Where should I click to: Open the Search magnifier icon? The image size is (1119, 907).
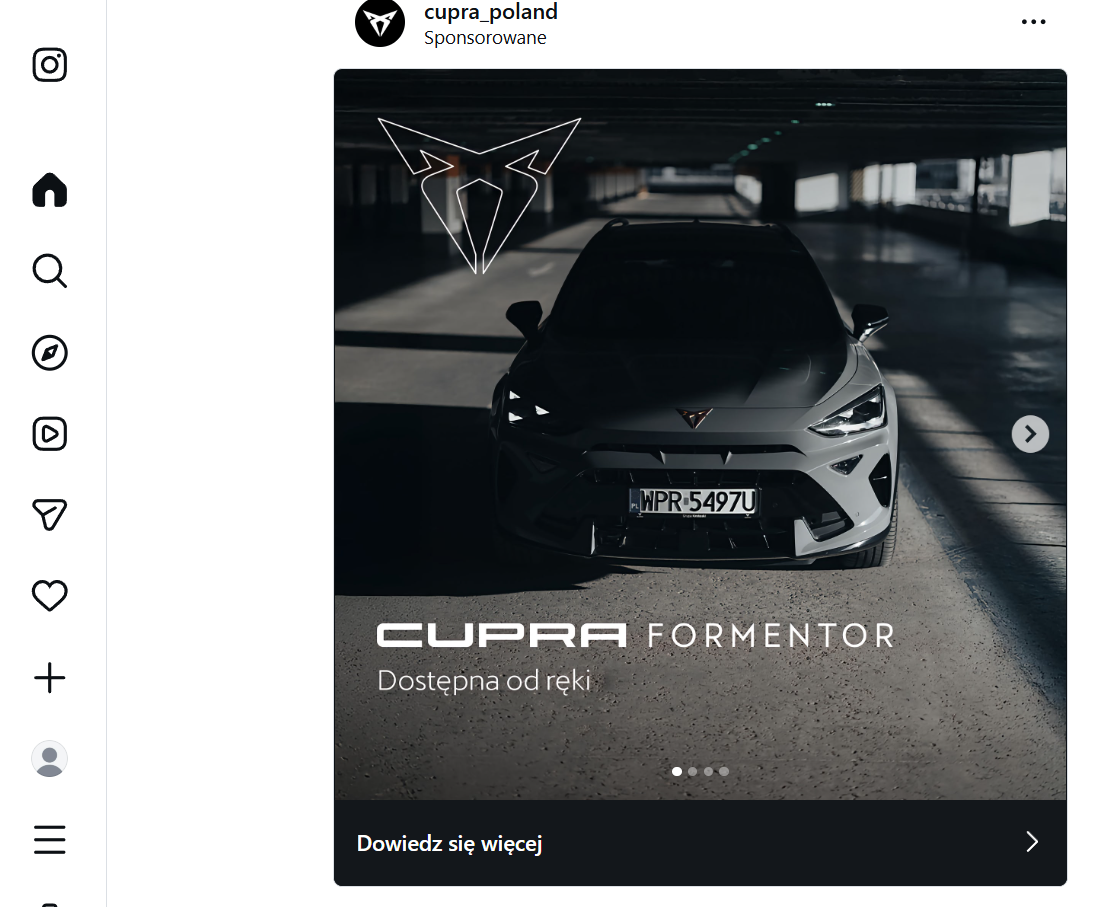click(x=49, y=271)
